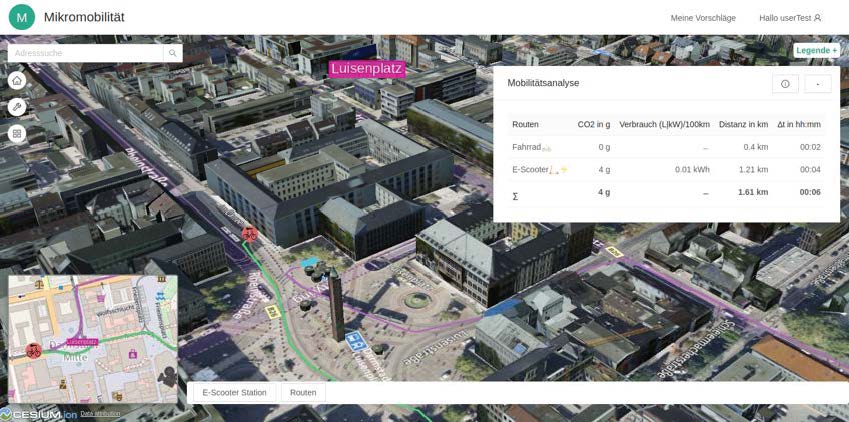Click the total 1.61 km value
The image size is (849, 422).
(753, 192)
